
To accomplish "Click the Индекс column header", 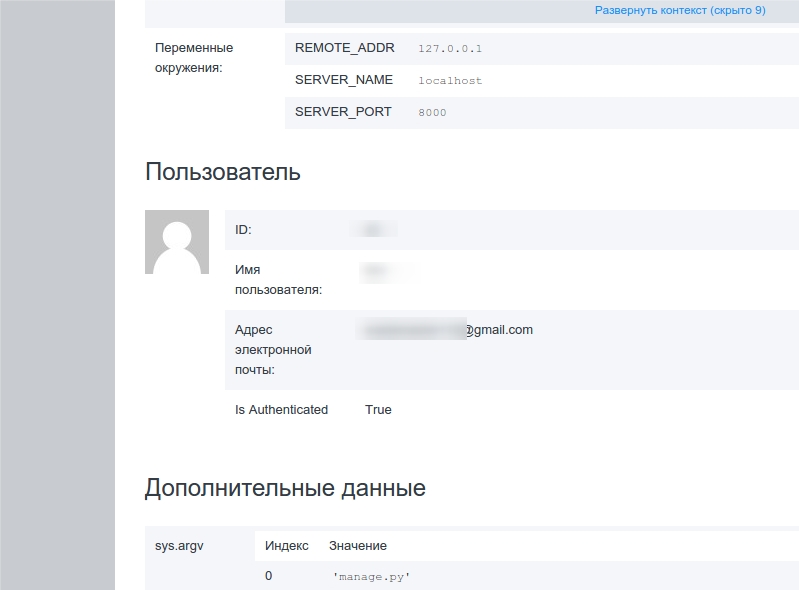I will [287, 546].
